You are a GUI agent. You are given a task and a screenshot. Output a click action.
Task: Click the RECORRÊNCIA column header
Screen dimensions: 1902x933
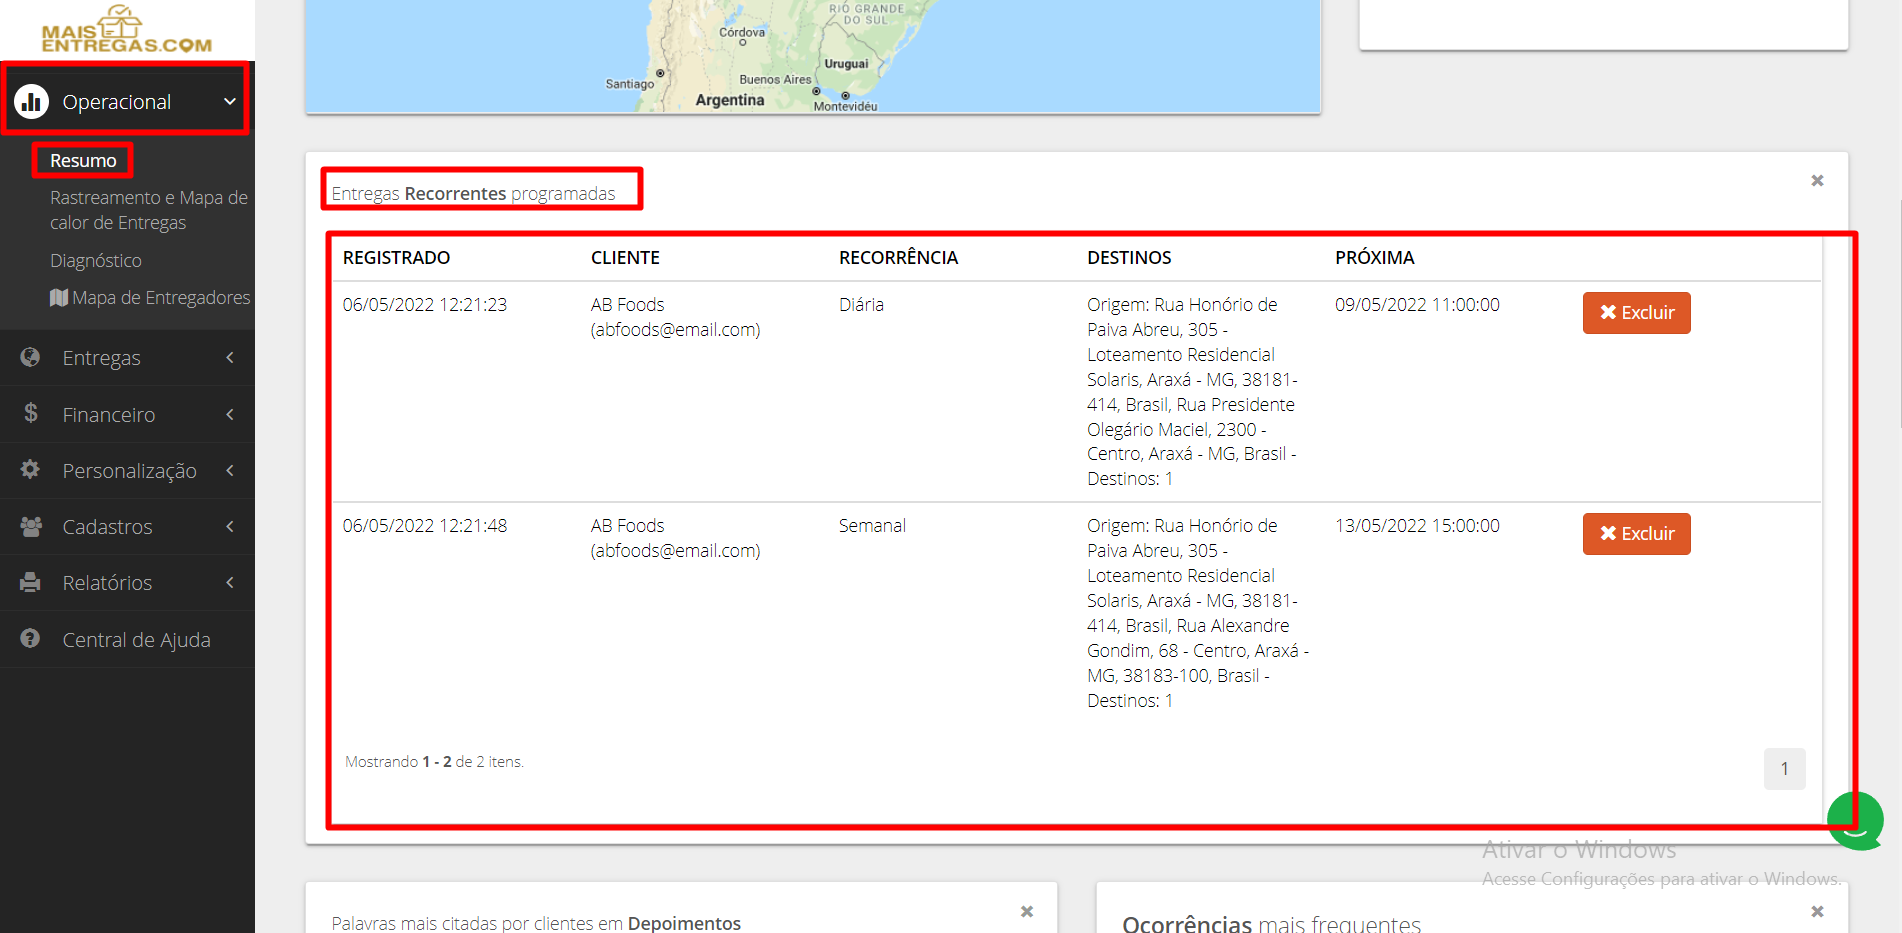tap(898, 258)
